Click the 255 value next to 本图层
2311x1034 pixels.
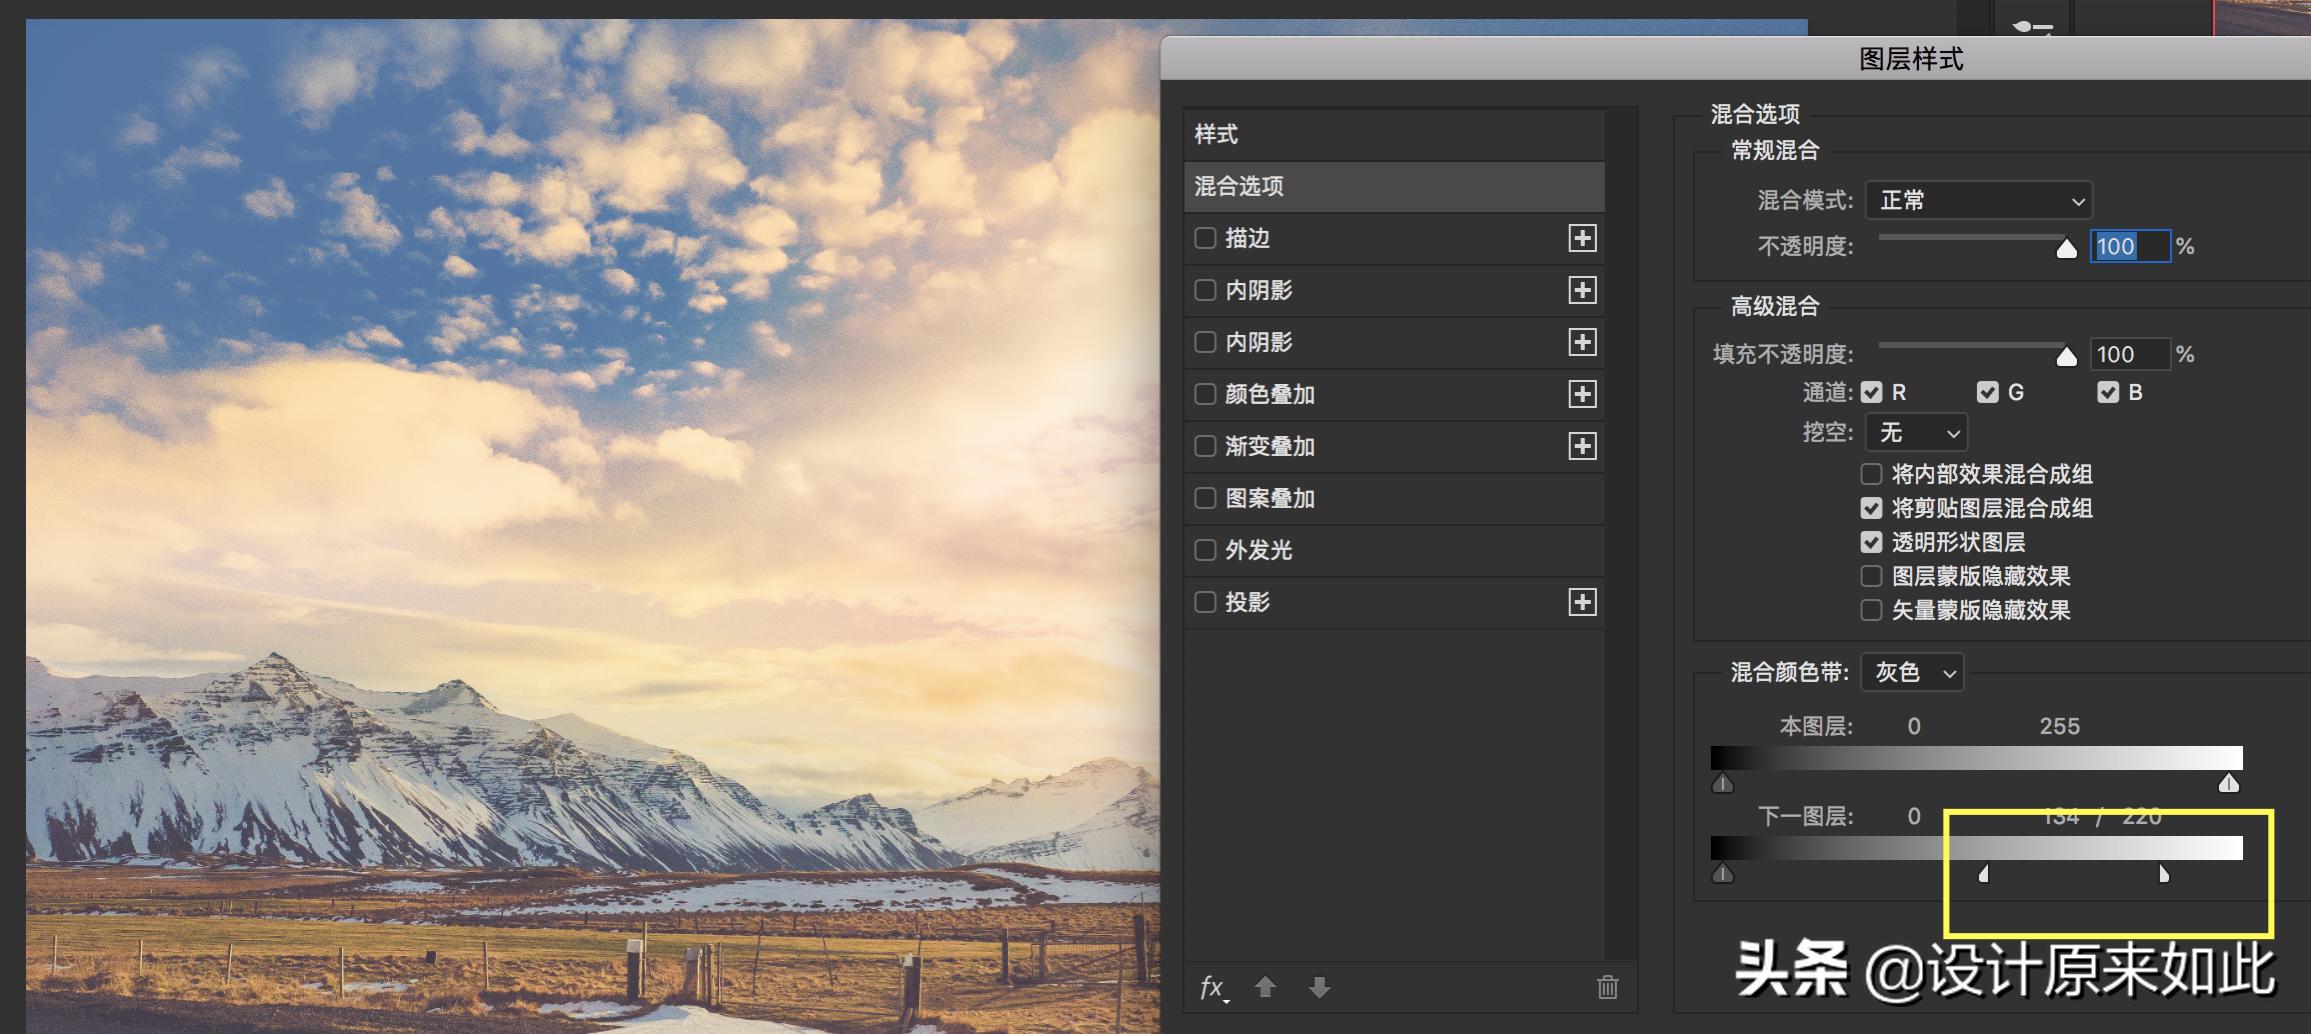[2060, 726]
